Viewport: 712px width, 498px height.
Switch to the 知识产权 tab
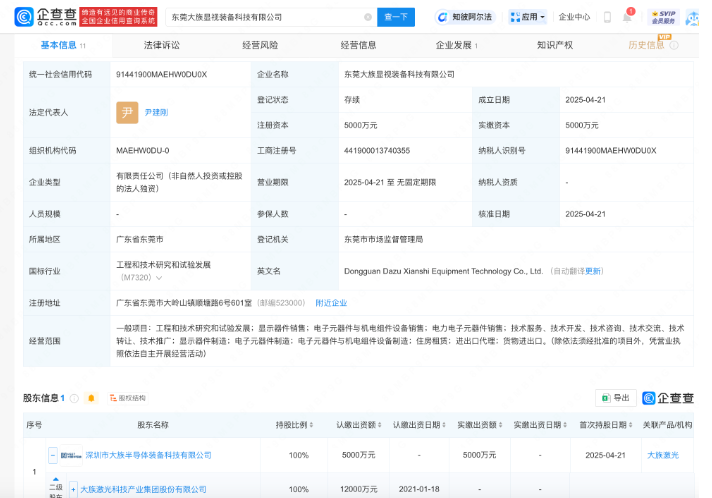click(x=555, y=45)
